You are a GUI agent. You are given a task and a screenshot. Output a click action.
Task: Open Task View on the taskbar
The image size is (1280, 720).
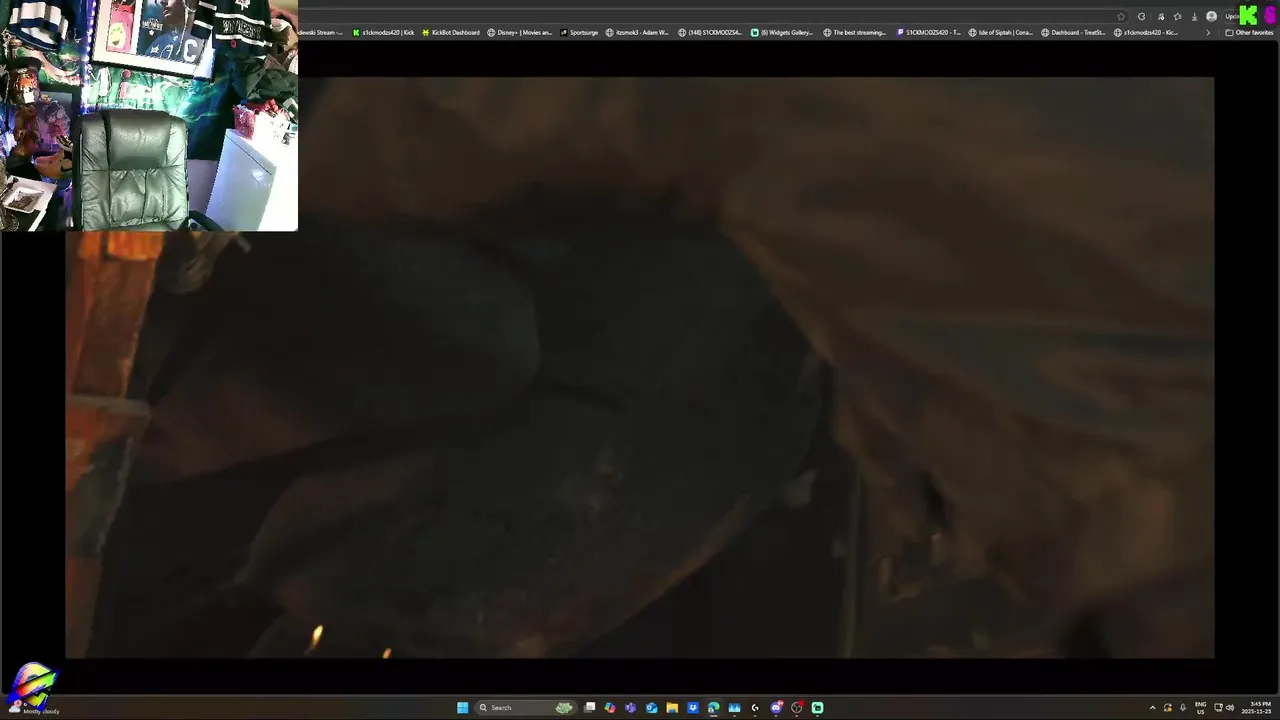point(590,707)
